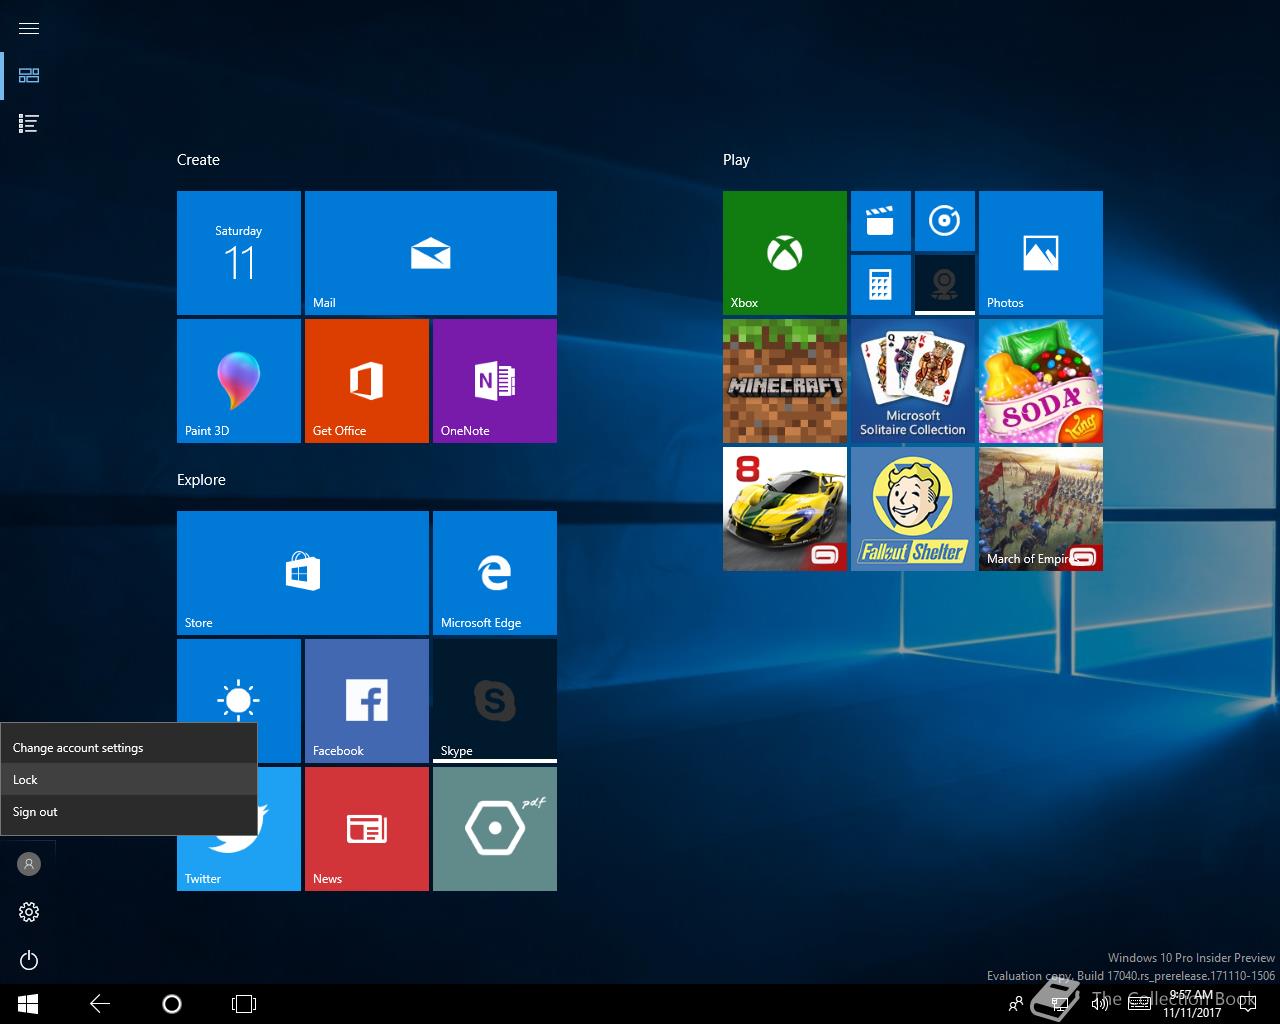Open the People icon in tray
This screenshot has width=1280, height=1024.
tap(1016, 1004)
